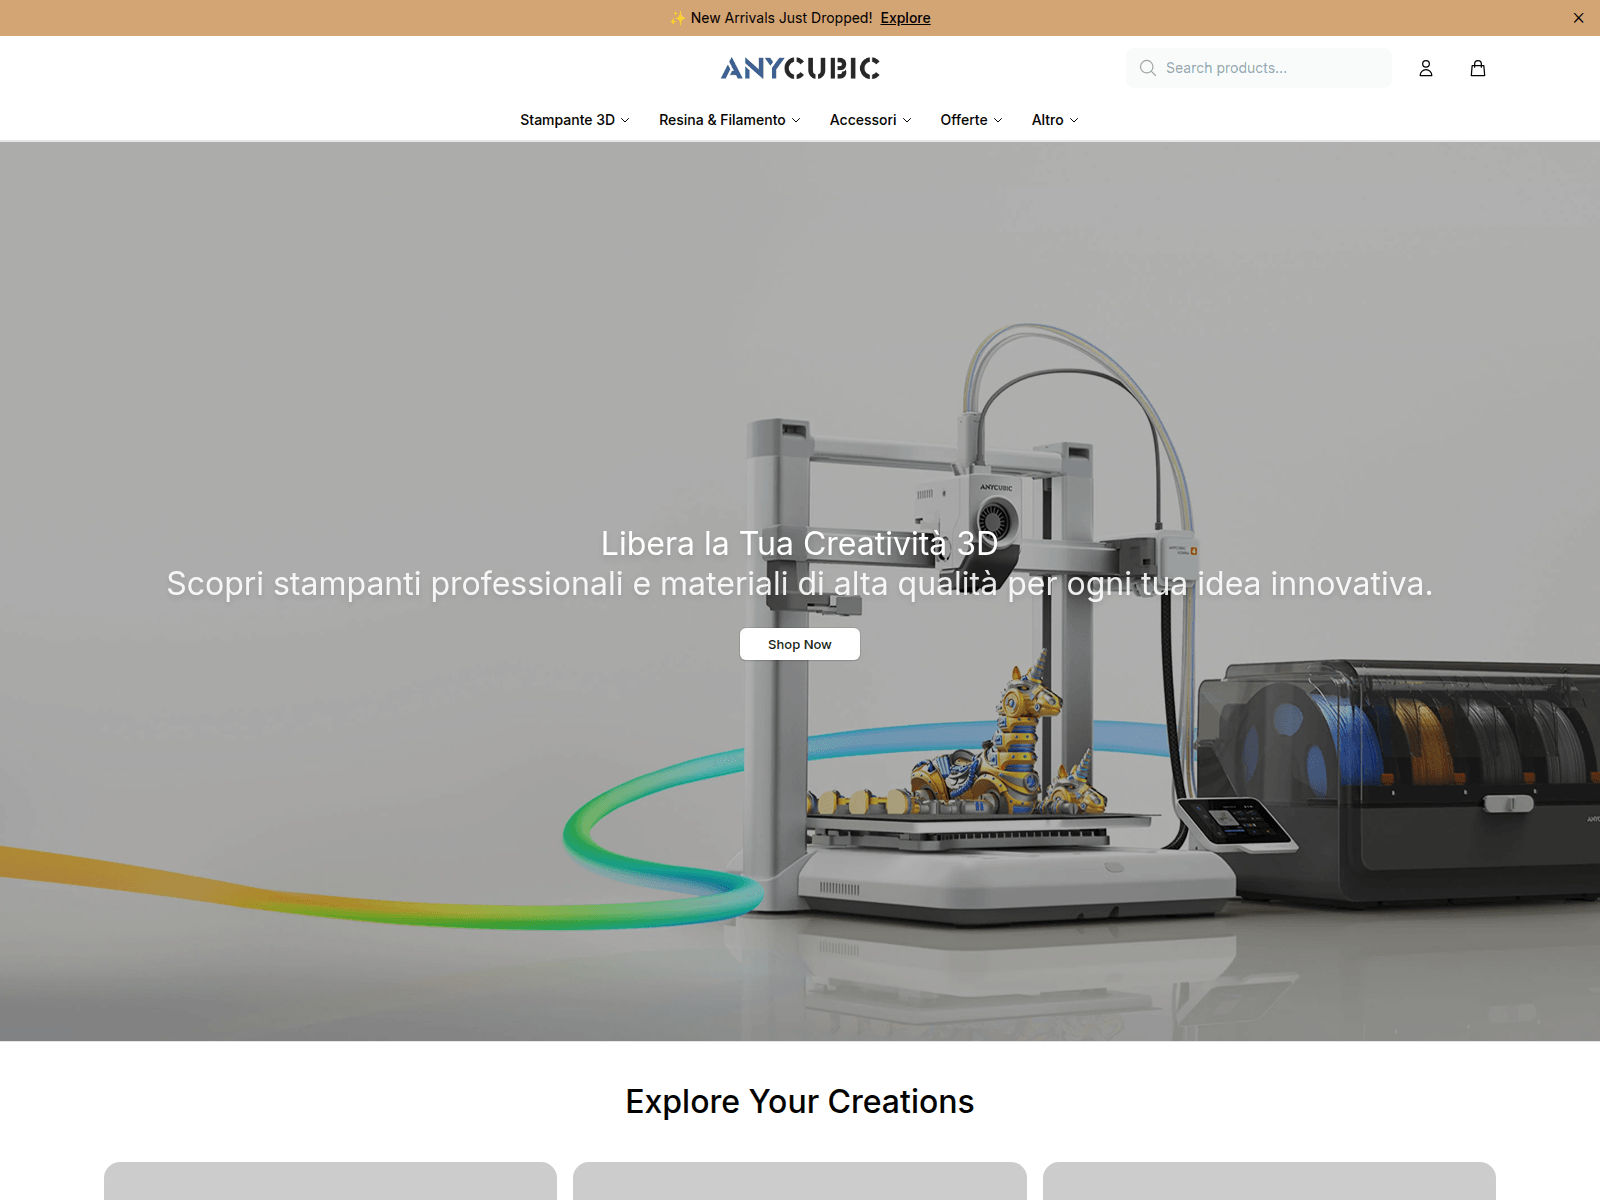
Task: Dismiss the New Arrivals announcement bar
Action: tap(1578, 18)
